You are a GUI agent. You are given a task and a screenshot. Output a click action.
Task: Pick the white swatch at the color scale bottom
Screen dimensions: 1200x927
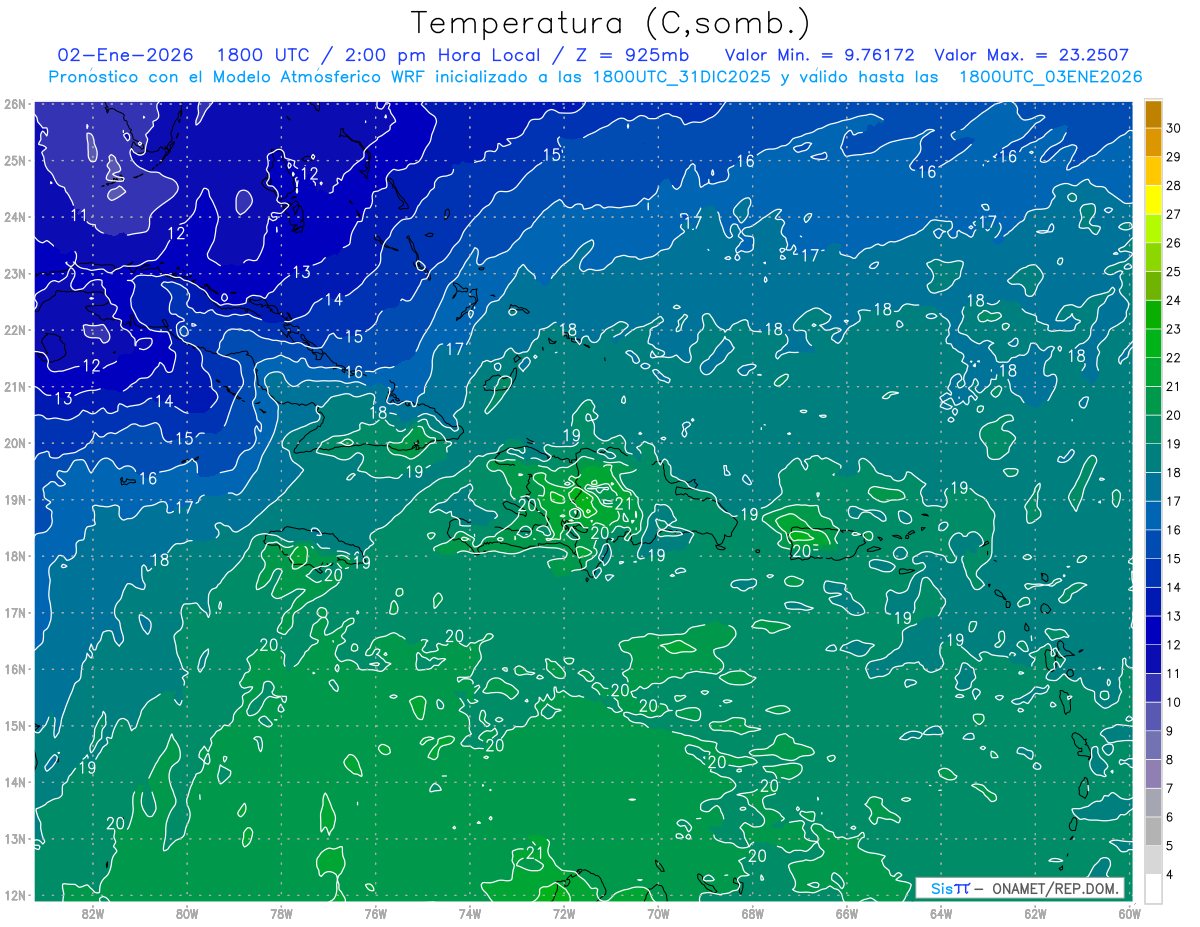[1153, 888]
